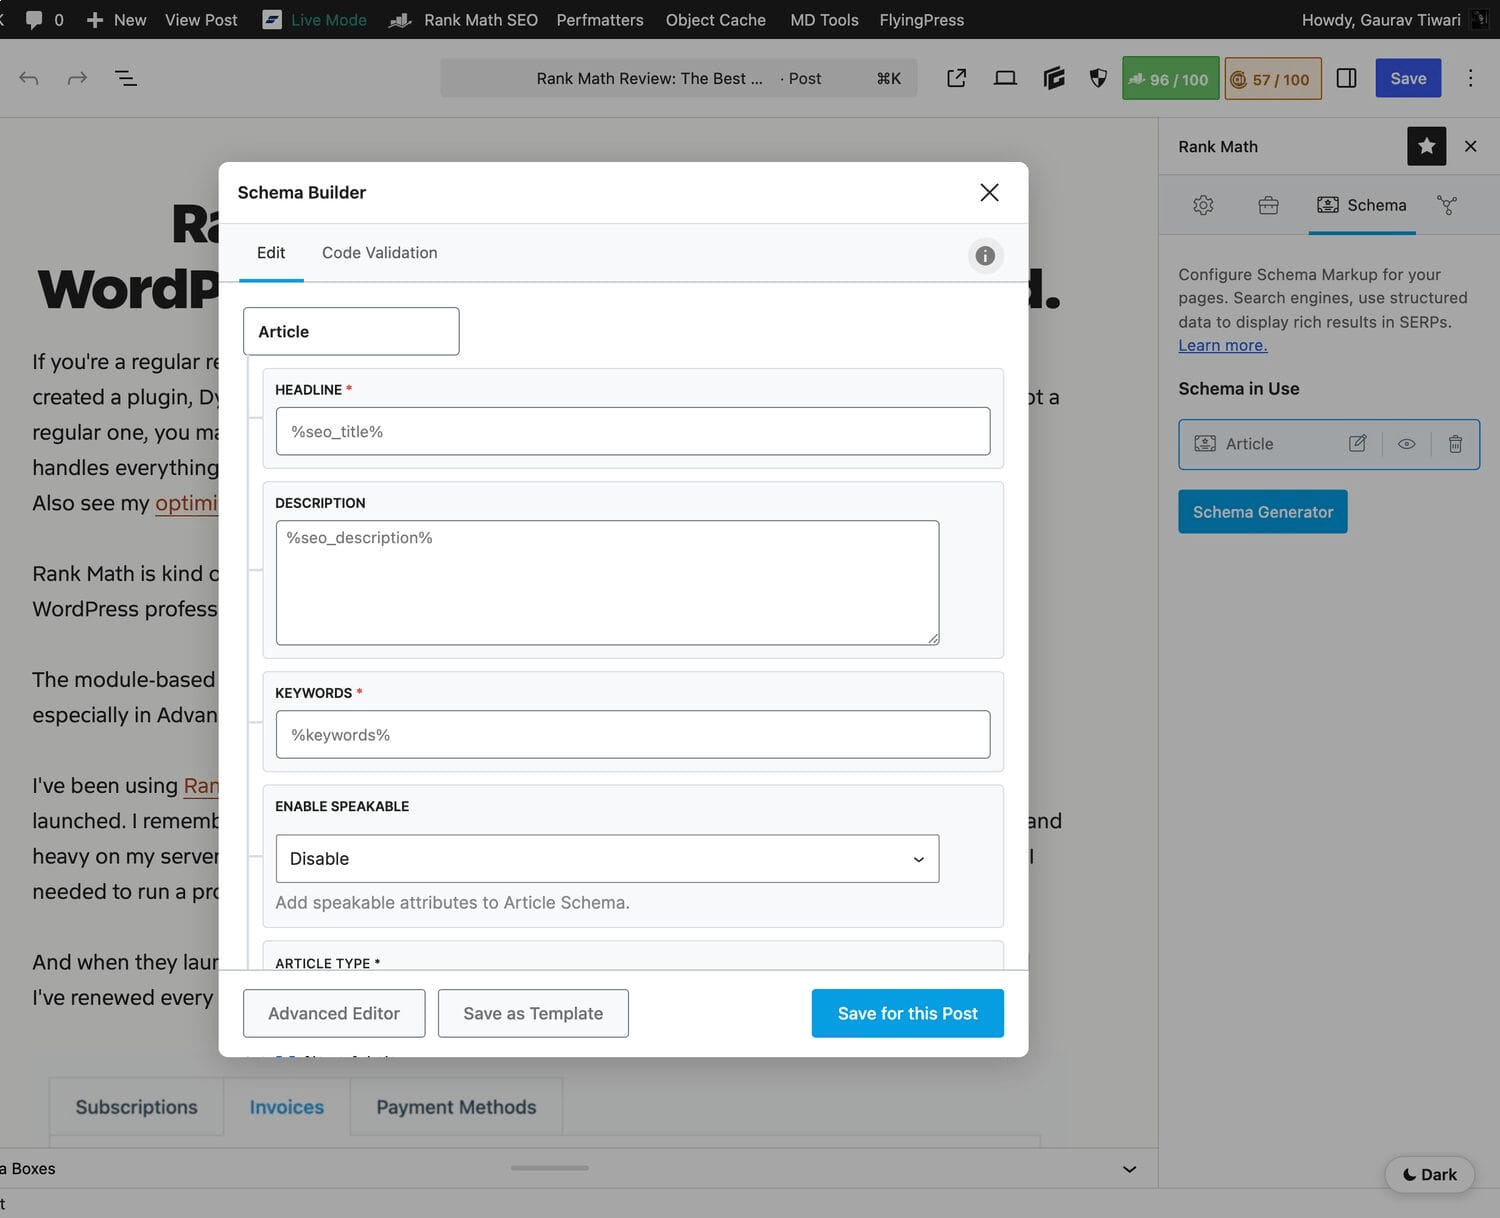The width and height of the screenshot is (1500, 1218).
Task: View the post in new tab icon
Action: (956, 78)
